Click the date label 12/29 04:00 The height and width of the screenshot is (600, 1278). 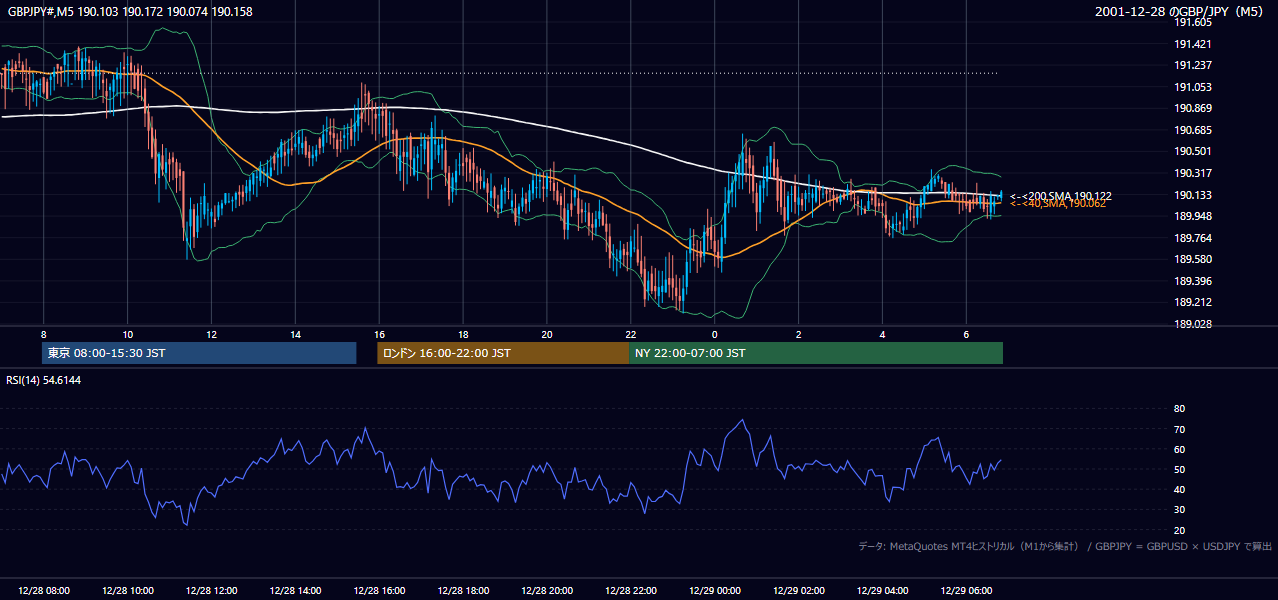pos(882,591)
